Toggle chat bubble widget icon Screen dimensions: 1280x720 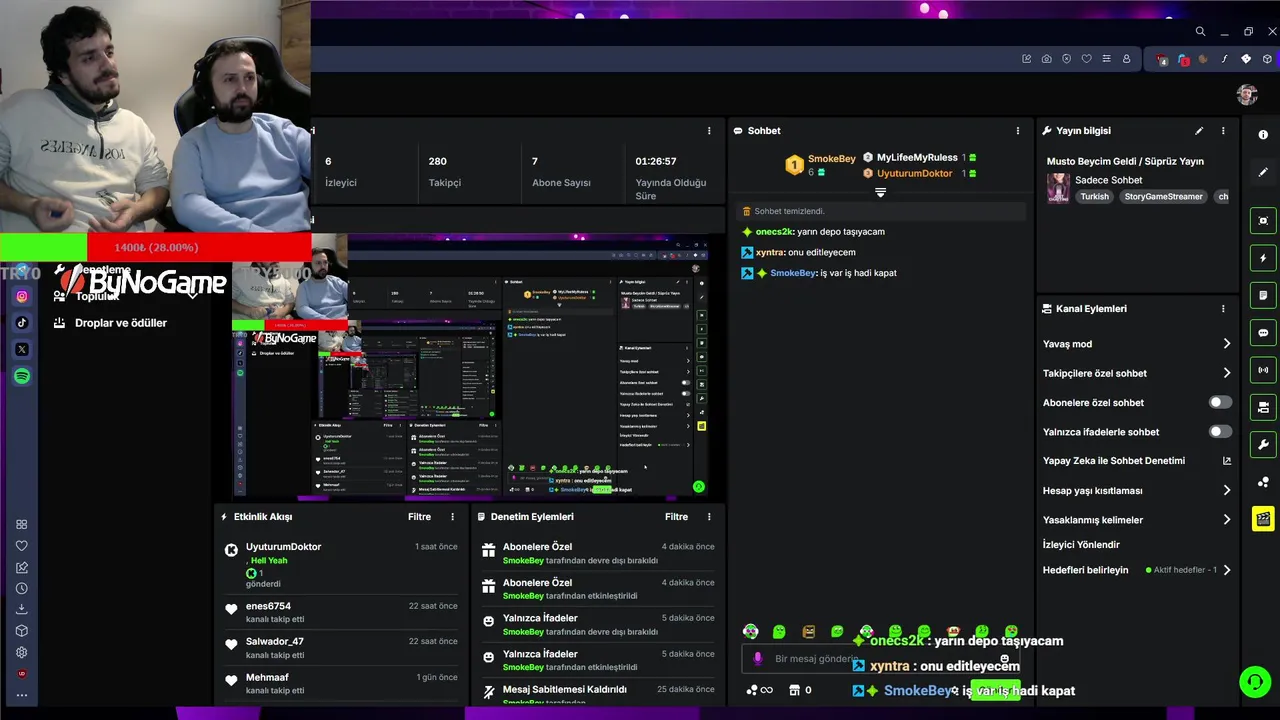click(x=1263, y=333)
